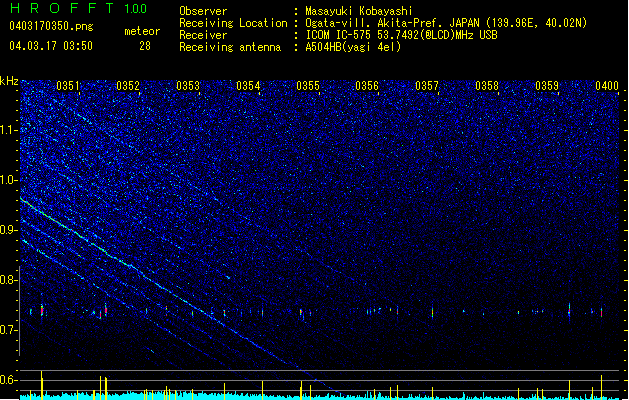Click the 0357 time marker
The width and height of the screenshot is (629, 400).
pyautogui.click(x=427, y=86)
